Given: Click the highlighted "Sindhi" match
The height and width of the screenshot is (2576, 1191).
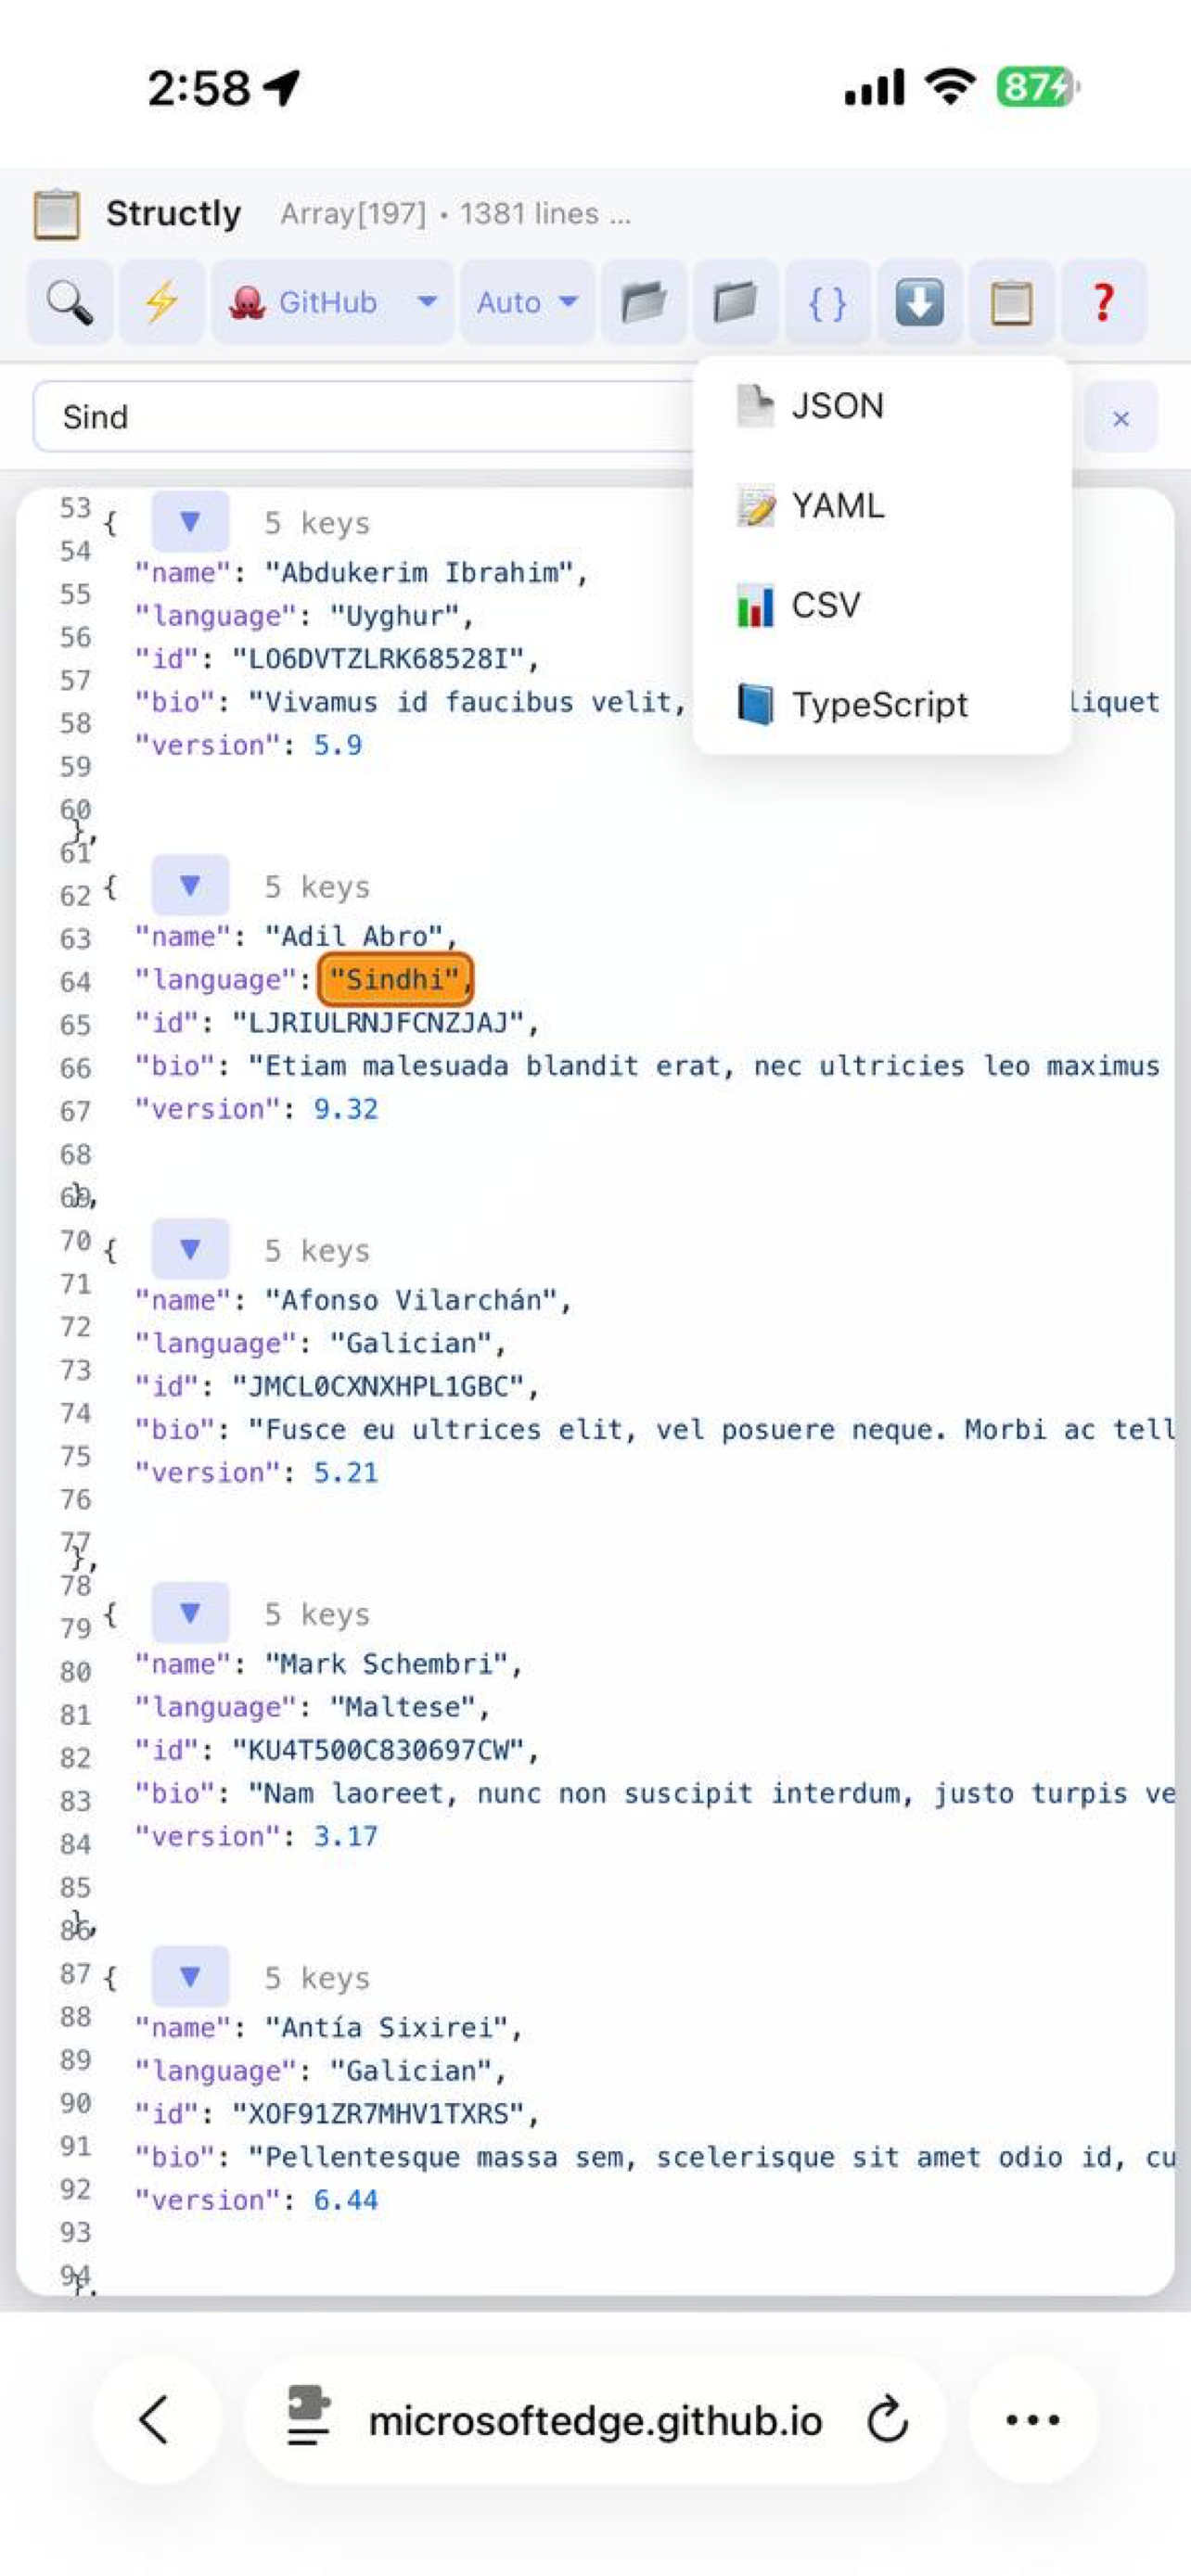Looking at the screenshot, I should [x=395, y=979].
